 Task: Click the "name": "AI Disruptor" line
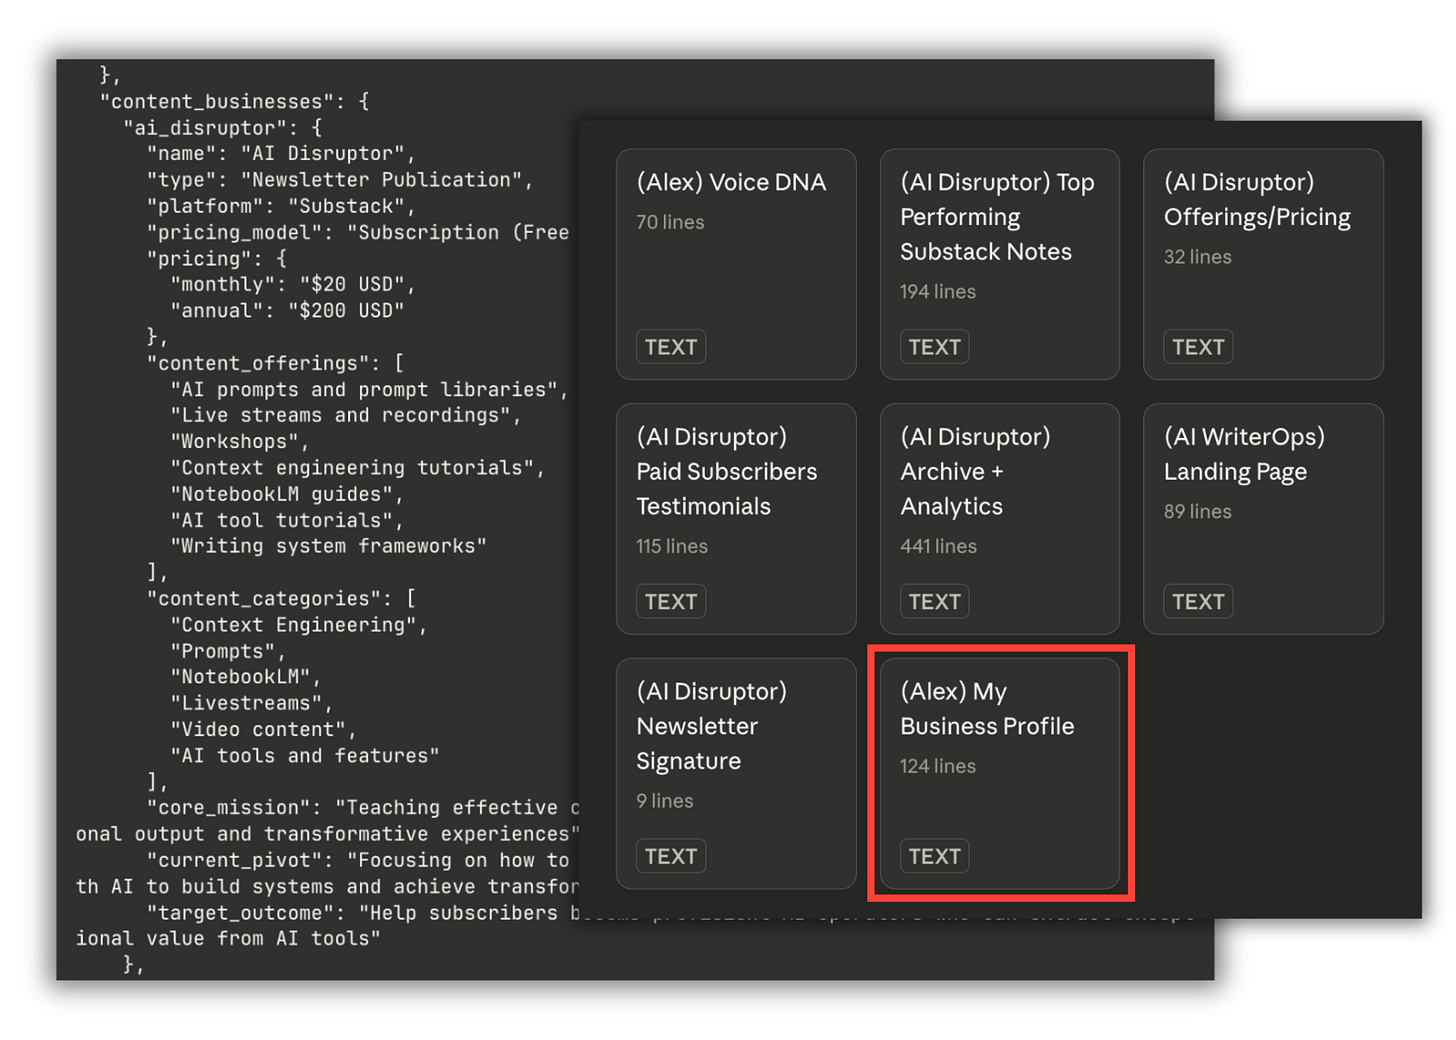click(281, 154)
